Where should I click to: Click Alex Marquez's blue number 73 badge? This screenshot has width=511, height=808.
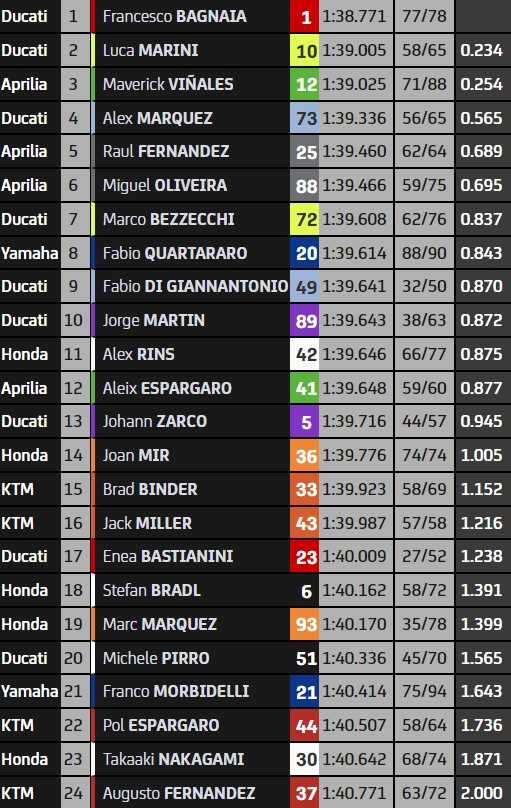click(x=304, y=118)
